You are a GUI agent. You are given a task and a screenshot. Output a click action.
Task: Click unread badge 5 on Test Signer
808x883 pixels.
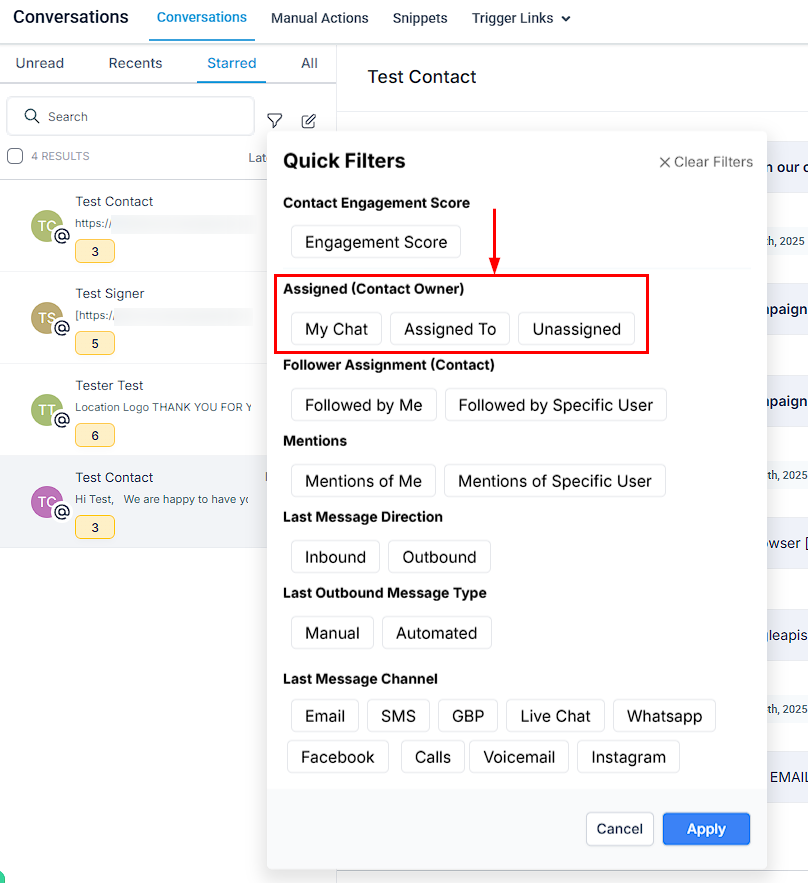click(95, 343)
